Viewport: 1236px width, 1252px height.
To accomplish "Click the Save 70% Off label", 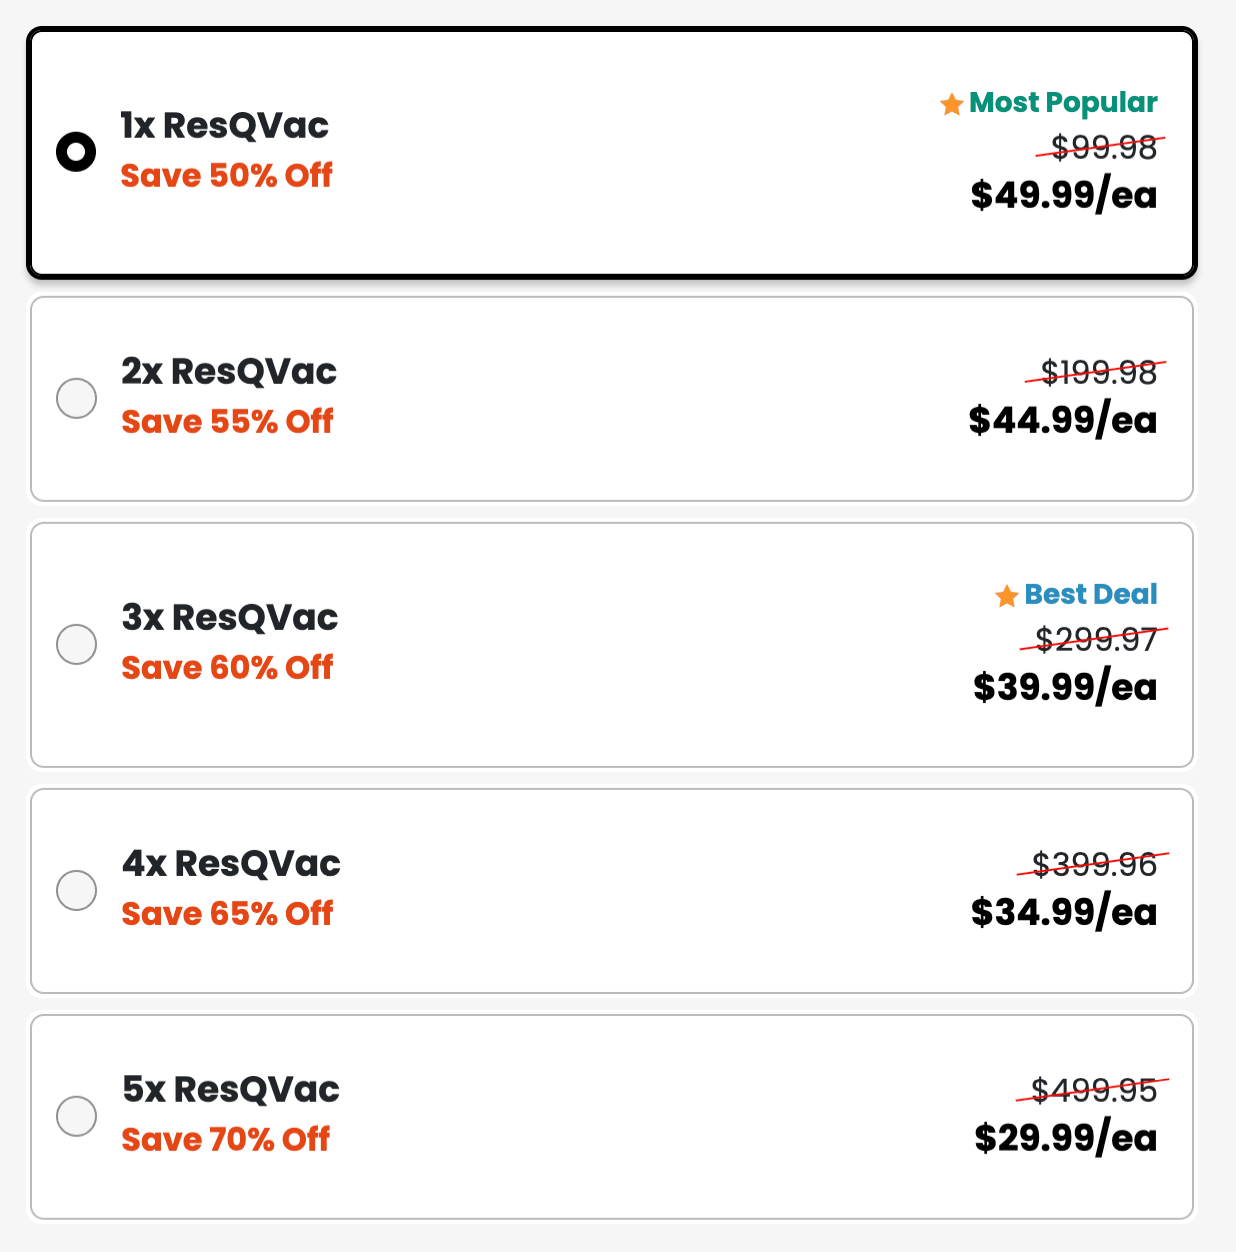I will (x=225, y=1139).
